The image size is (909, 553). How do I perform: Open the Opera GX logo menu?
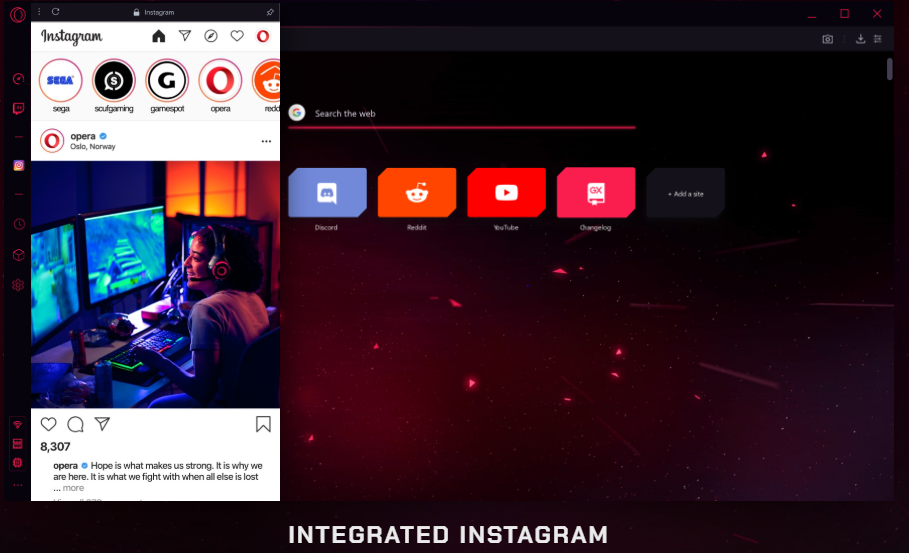tap(17, 14)
